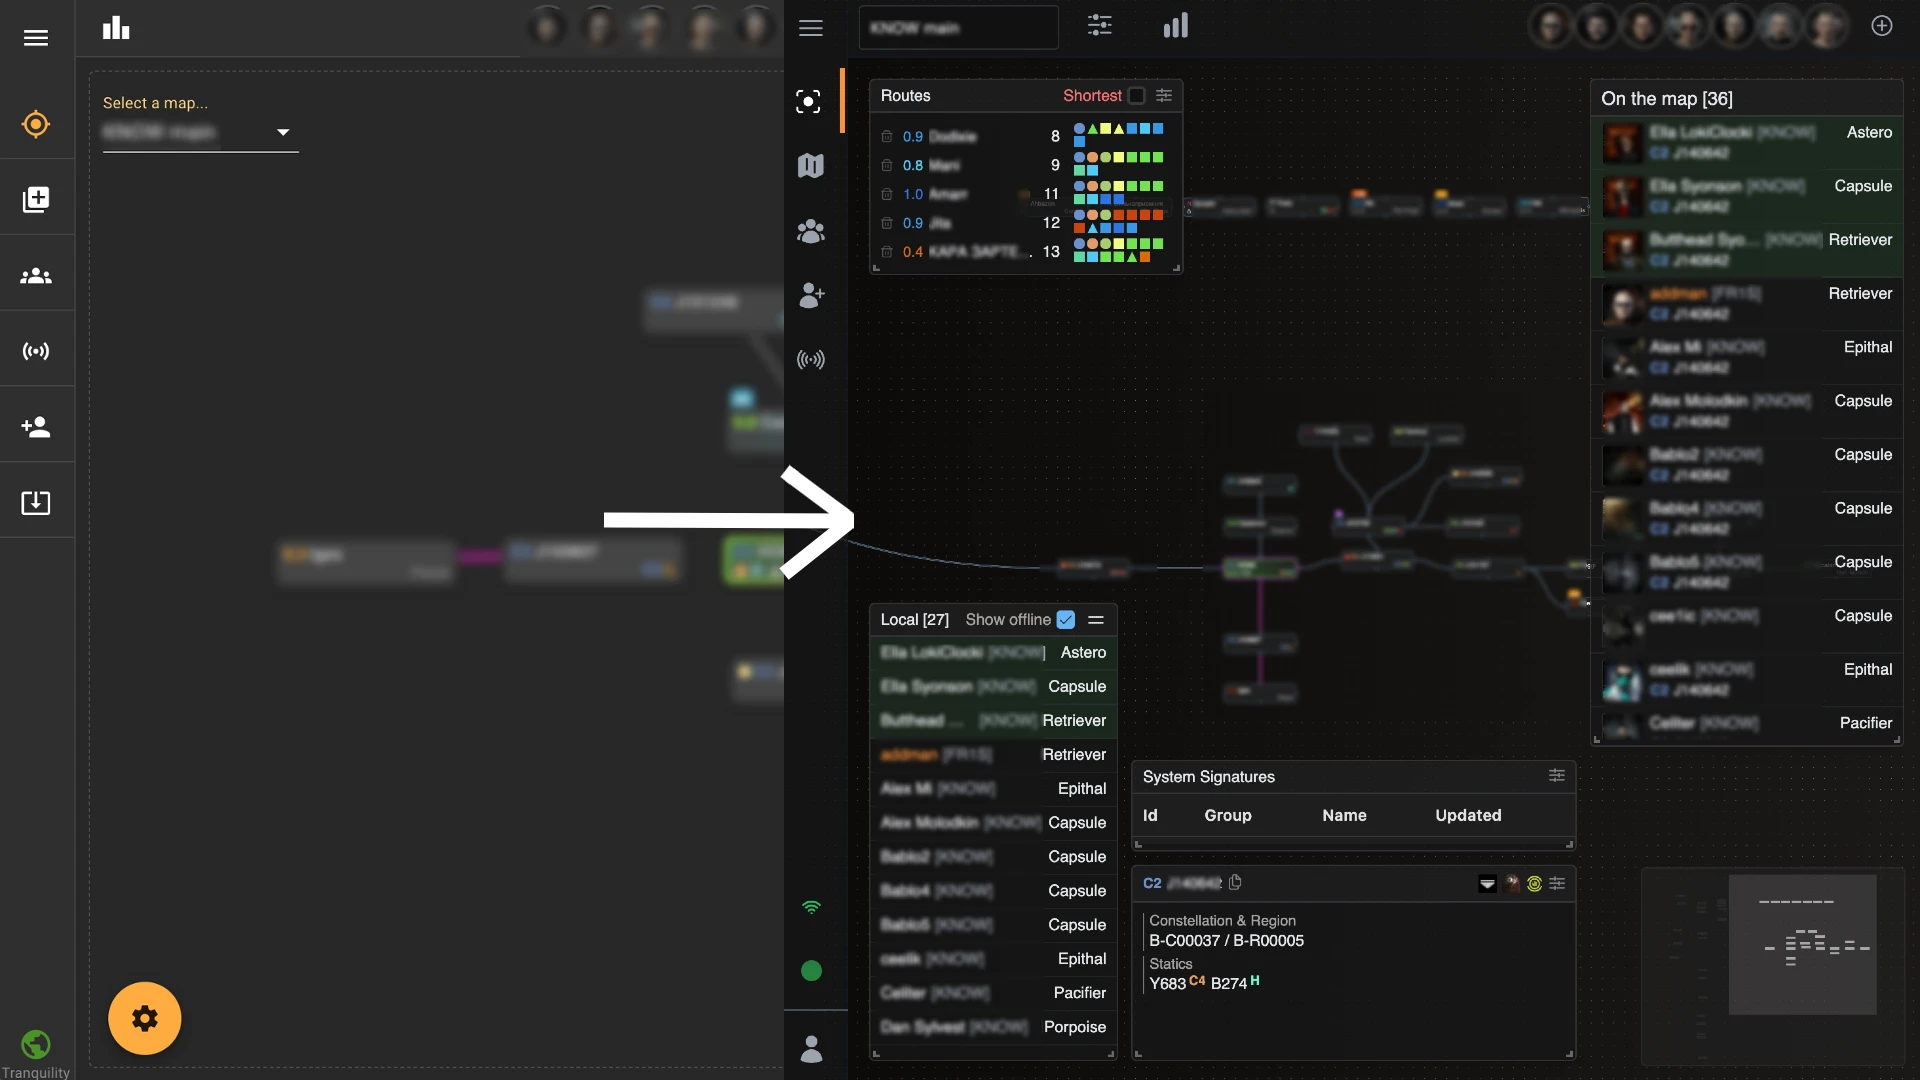Select the import/download icon
The width and height of the screenshot is (1920, 1080).
click(36, 504)
